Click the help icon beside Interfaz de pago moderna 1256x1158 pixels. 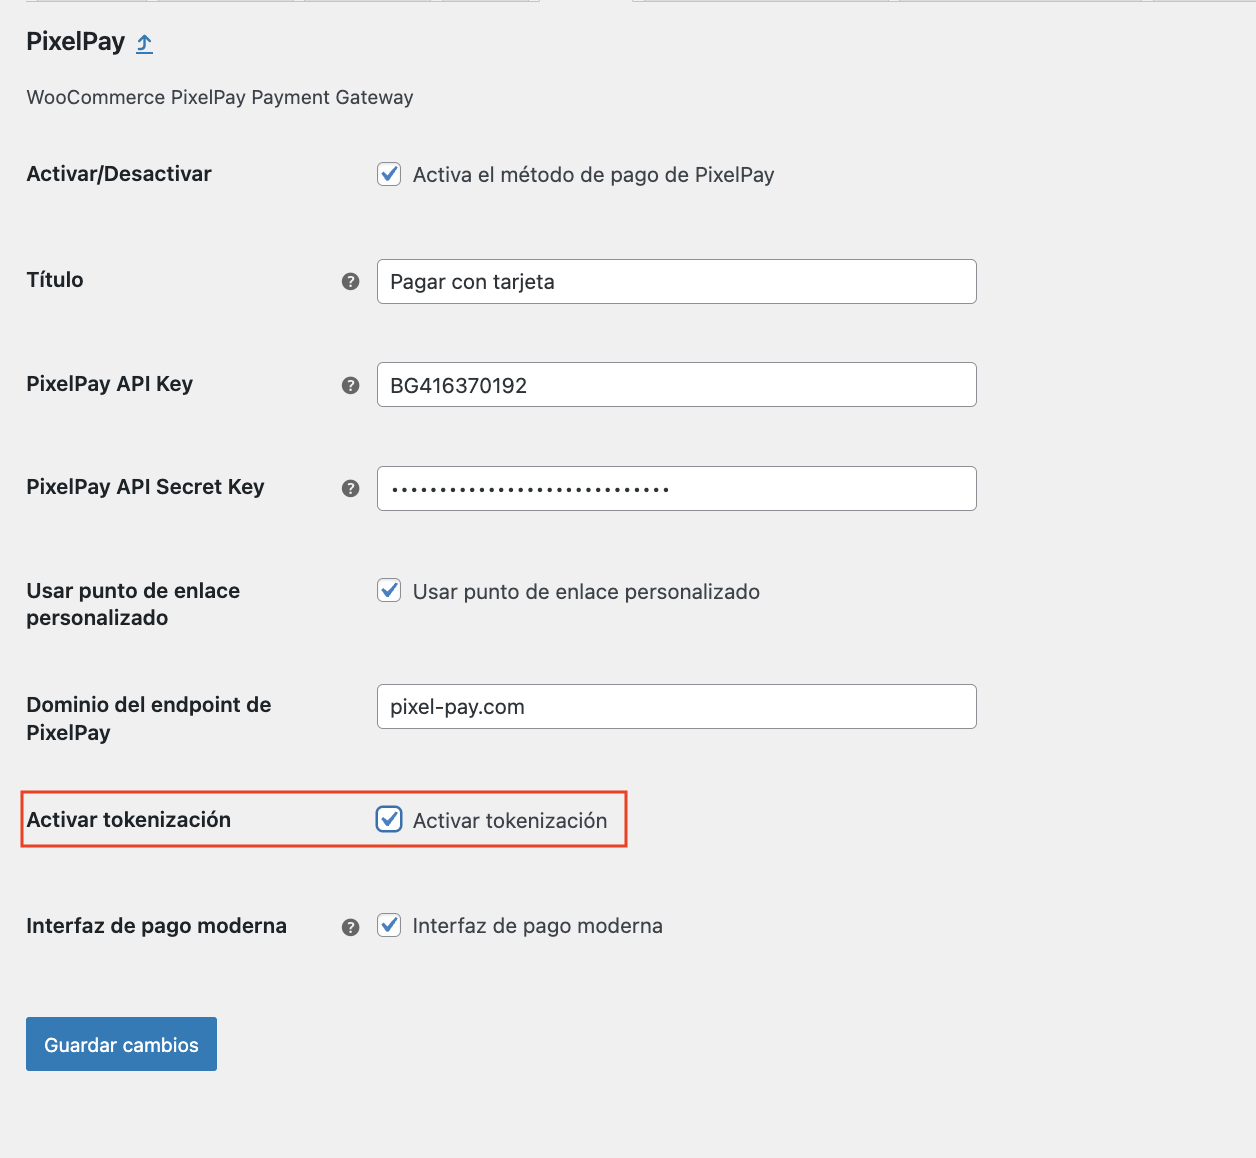click(350, 927)
